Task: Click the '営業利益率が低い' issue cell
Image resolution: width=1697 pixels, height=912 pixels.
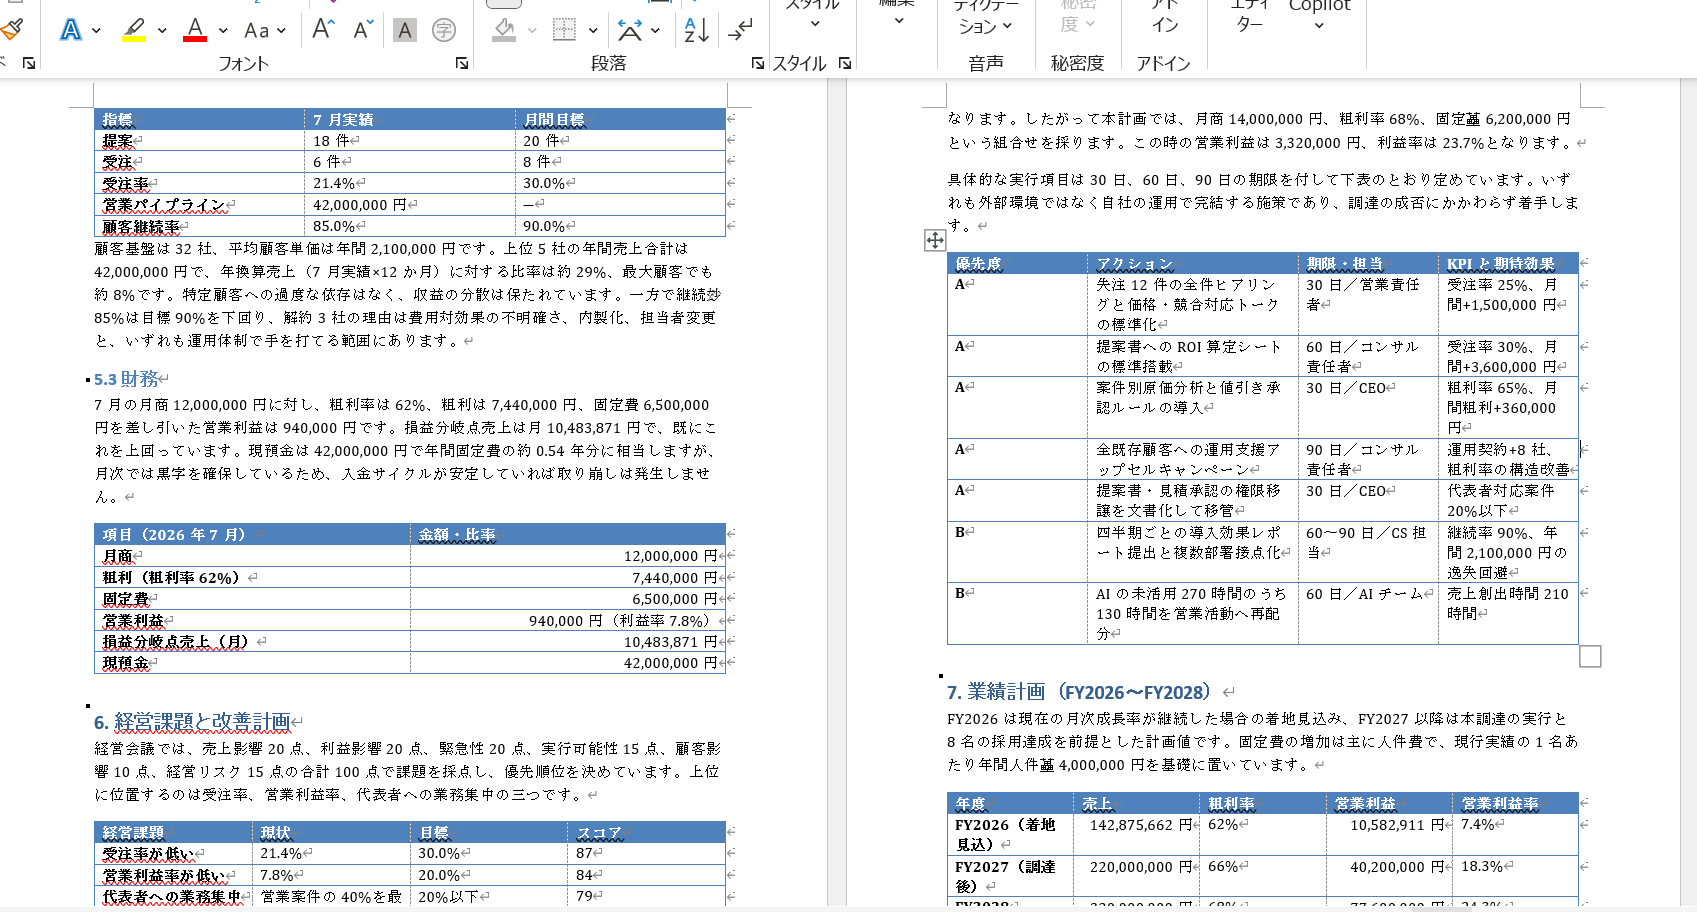Action: (x=173, y=876)
